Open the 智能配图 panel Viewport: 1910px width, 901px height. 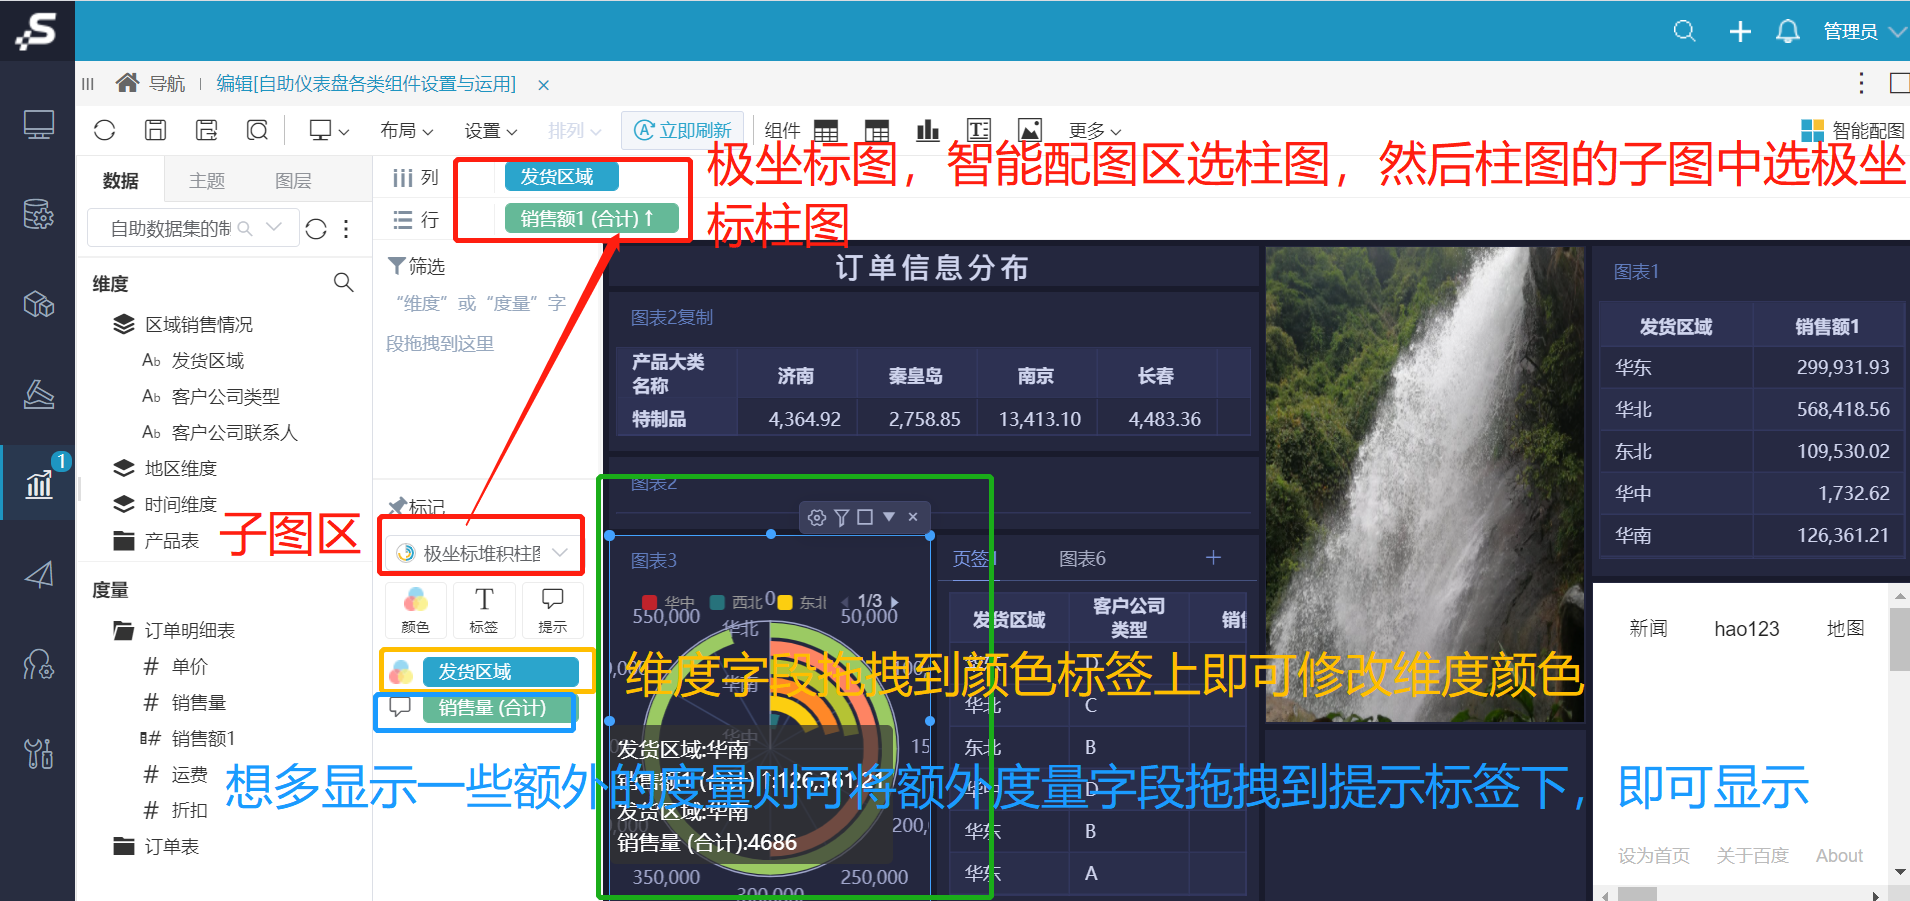tap(1852, 130)
